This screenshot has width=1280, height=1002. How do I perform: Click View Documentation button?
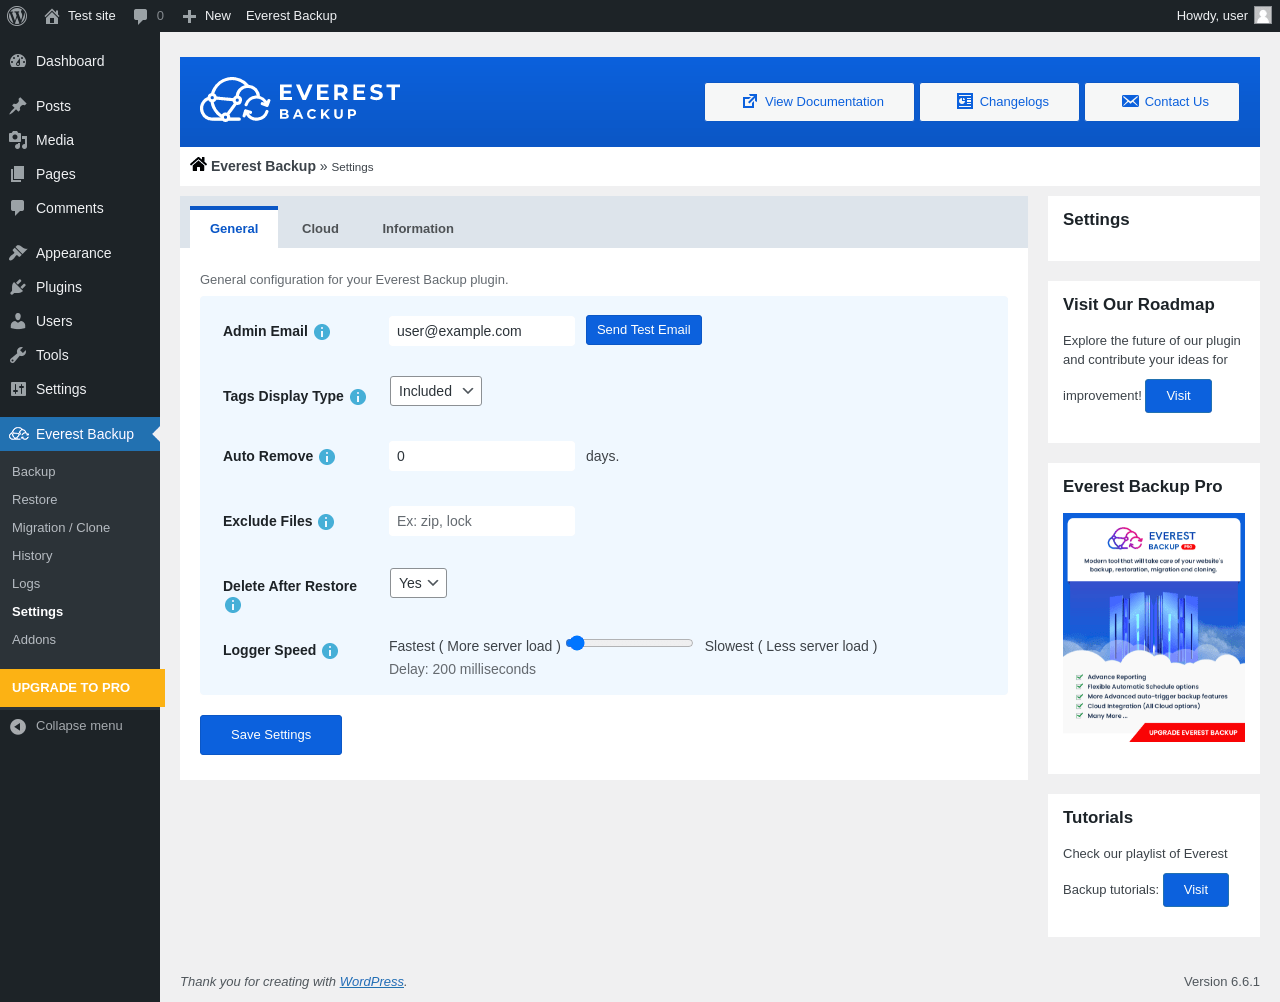pos(809,102)
